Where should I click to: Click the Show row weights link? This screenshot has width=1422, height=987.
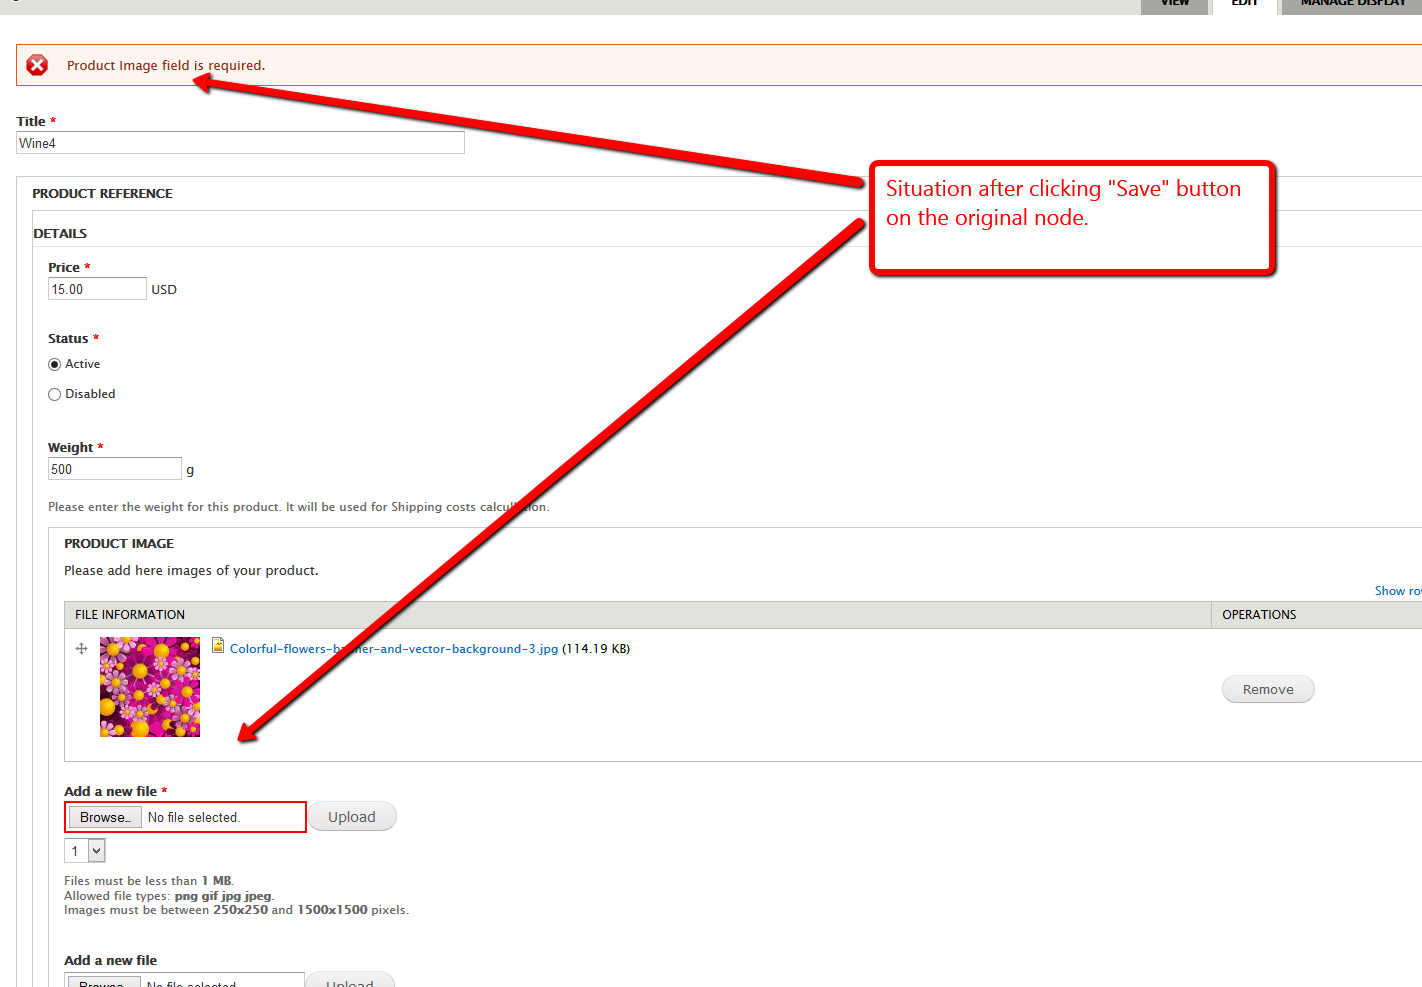[1398, 590]
